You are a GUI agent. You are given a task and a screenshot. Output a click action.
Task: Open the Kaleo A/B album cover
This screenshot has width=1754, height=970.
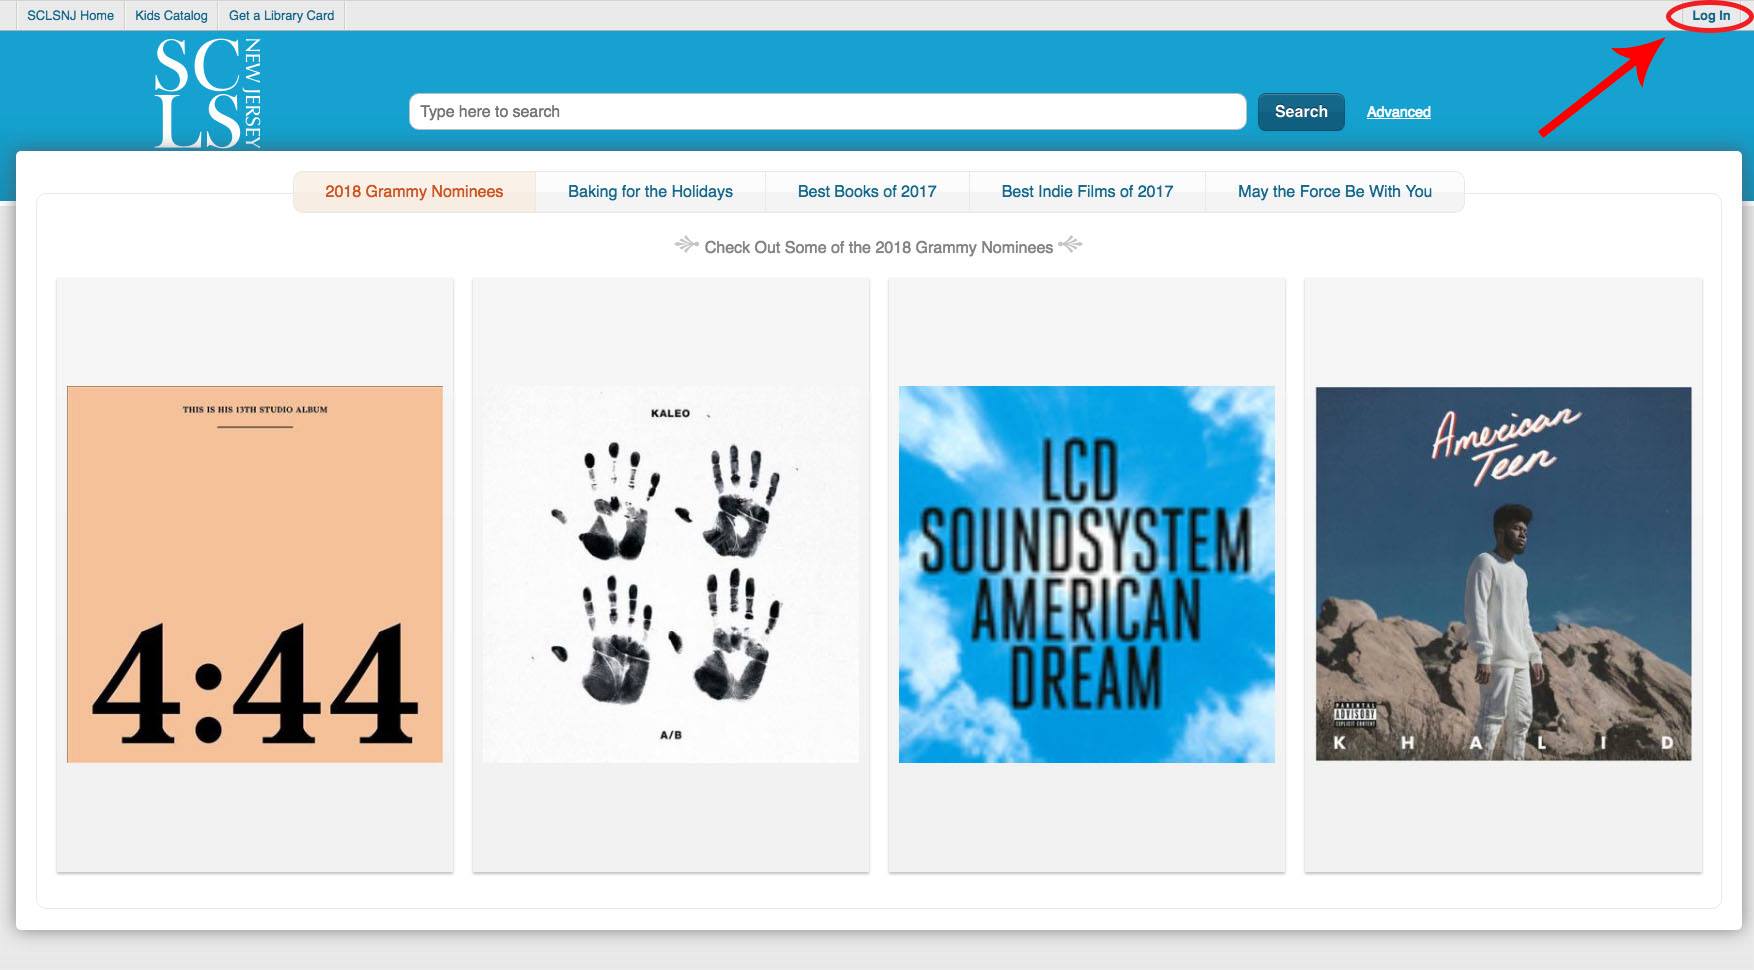click(x=671, y=574)
